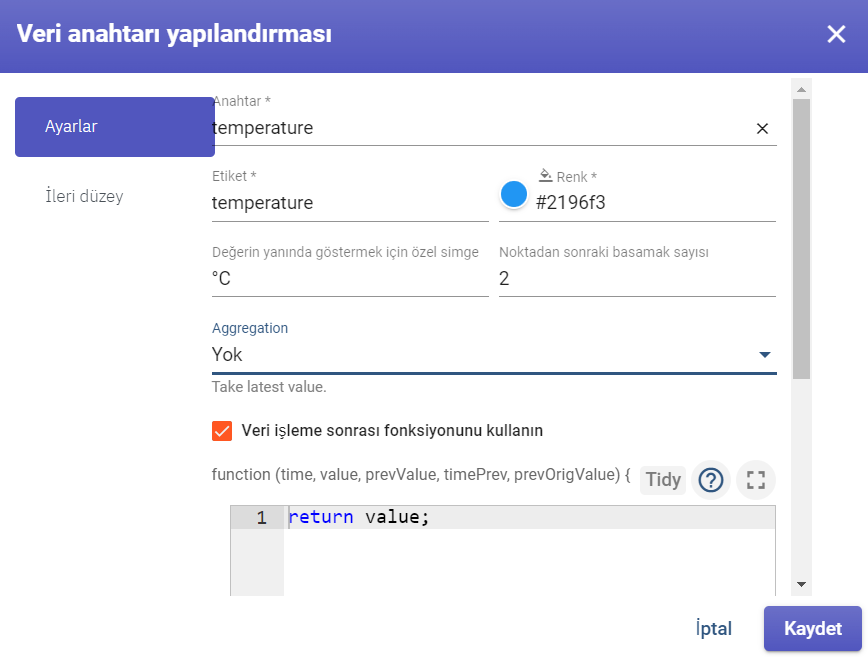The image size is (868, 657).
Task: Click the Take latest value. hint text
Action: (269, 387)
